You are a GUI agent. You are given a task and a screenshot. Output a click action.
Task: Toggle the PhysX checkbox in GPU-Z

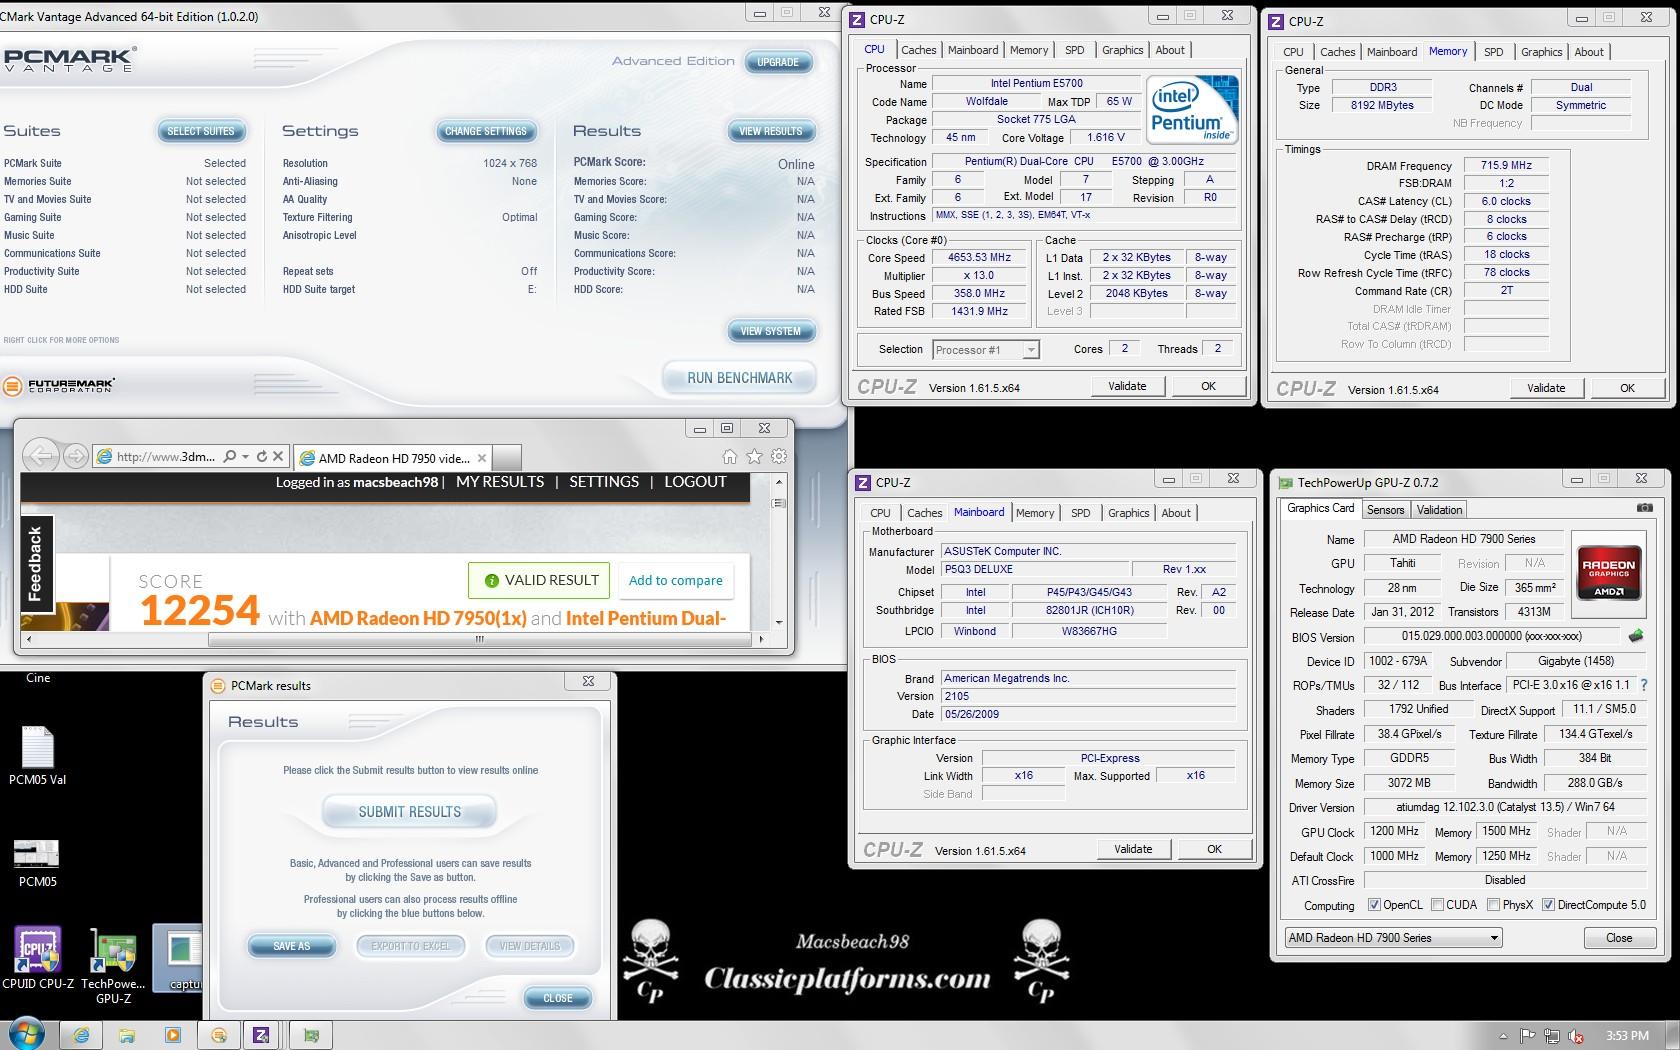[1493, 905]
